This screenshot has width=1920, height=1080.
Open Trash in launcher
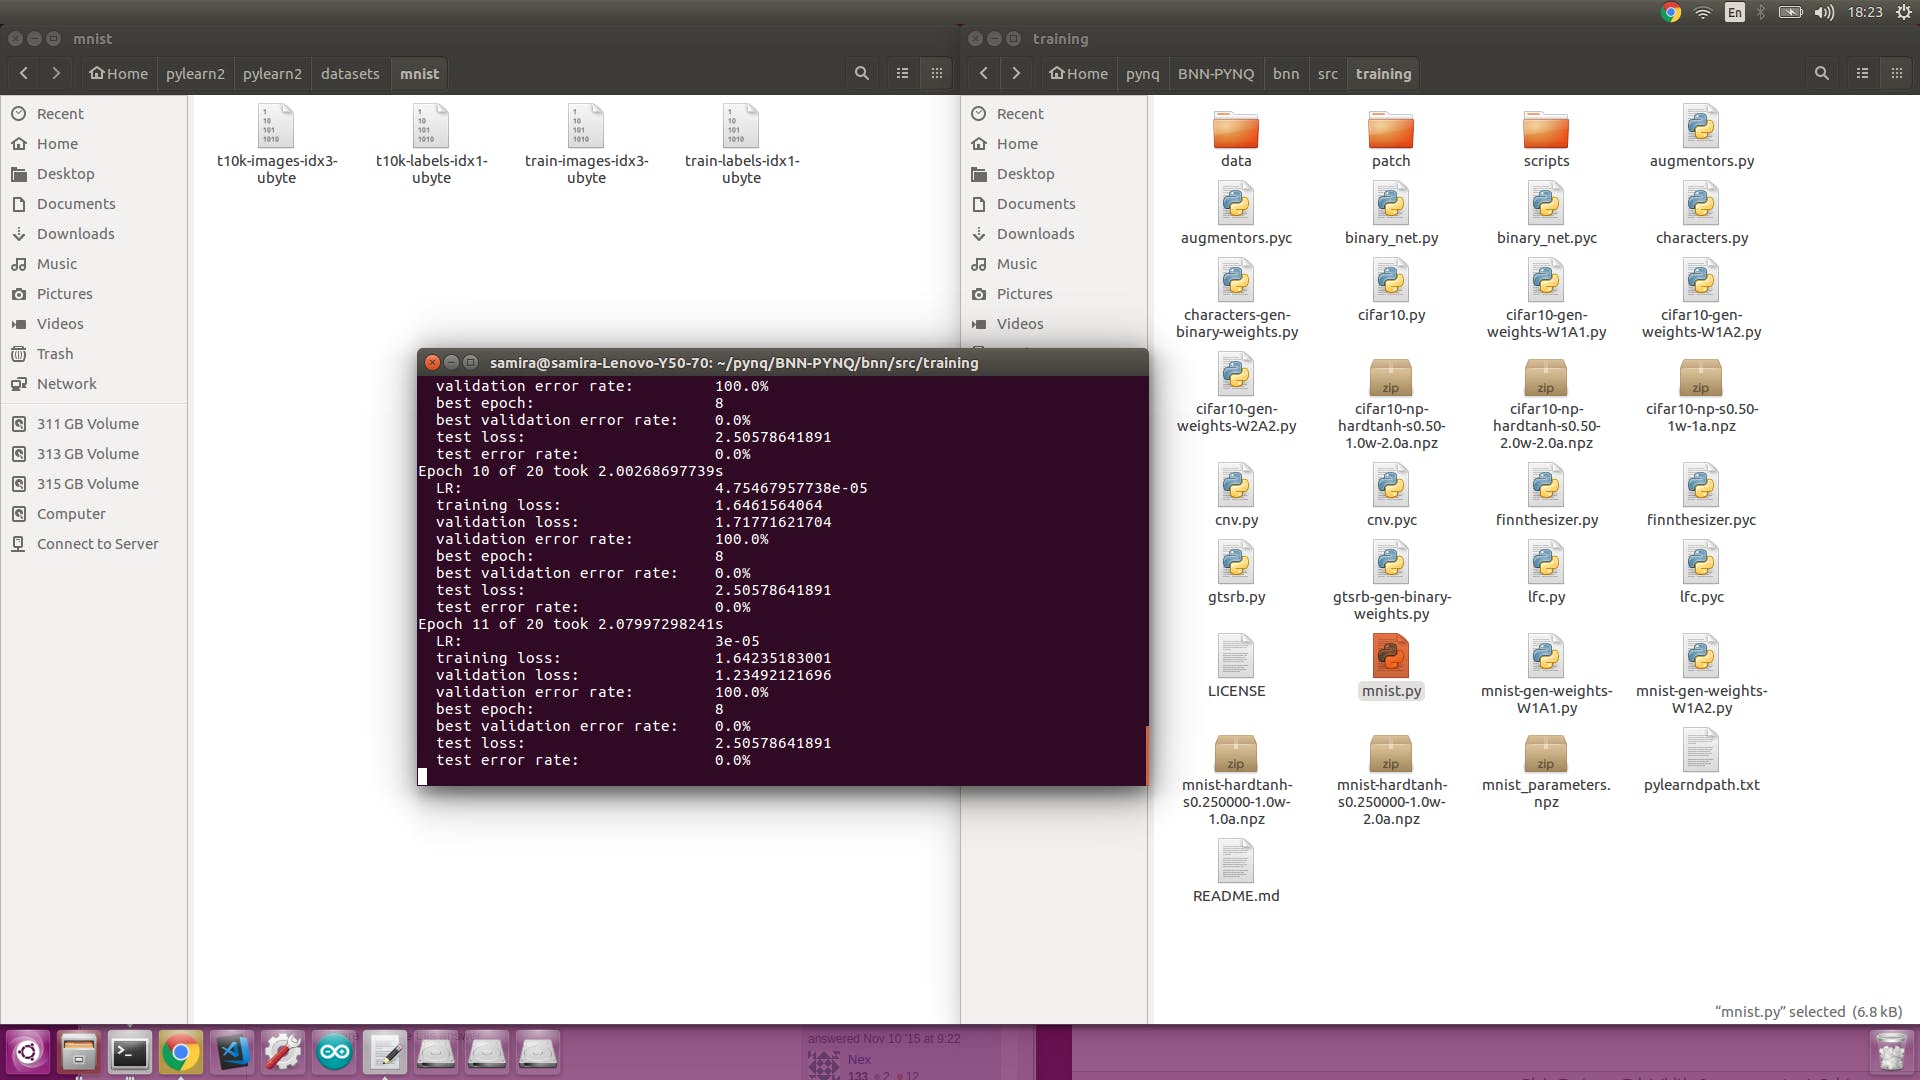(1891, 1052)
